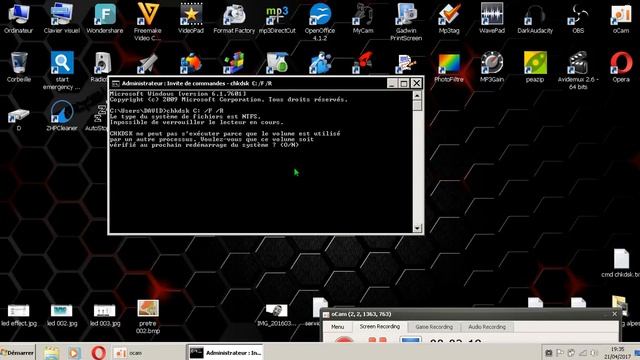The height and width of the screenshot is (360, 640).
Task: Open the Opera desktop shortcut
Action: pyautogui.click(x=621, y=68)
